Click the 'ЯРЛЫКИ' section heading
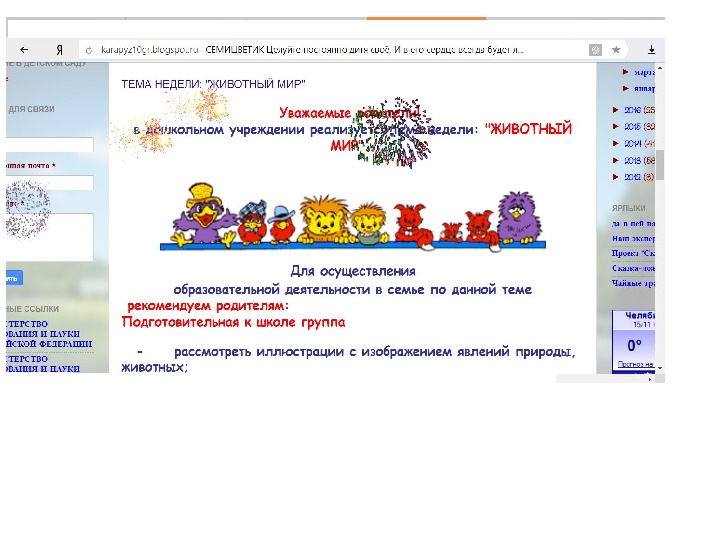 (x=629, y=208)
